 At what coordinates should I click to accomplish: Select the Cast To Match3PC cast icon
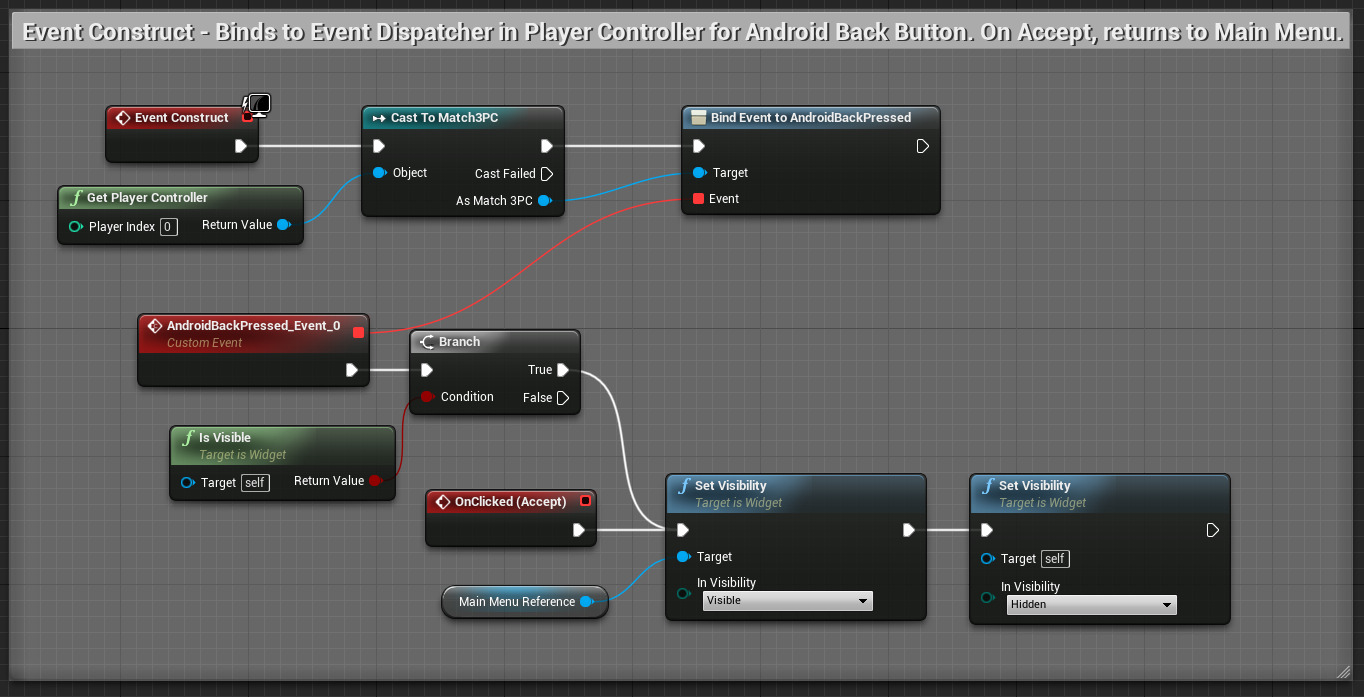(379, 117)
